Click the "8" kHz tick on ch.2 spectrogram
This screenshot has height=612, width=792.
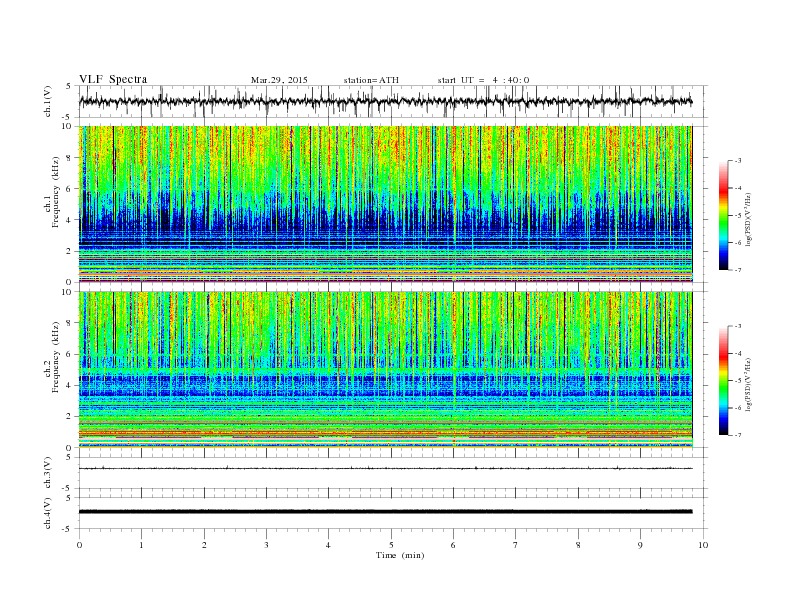pos(70,323)
